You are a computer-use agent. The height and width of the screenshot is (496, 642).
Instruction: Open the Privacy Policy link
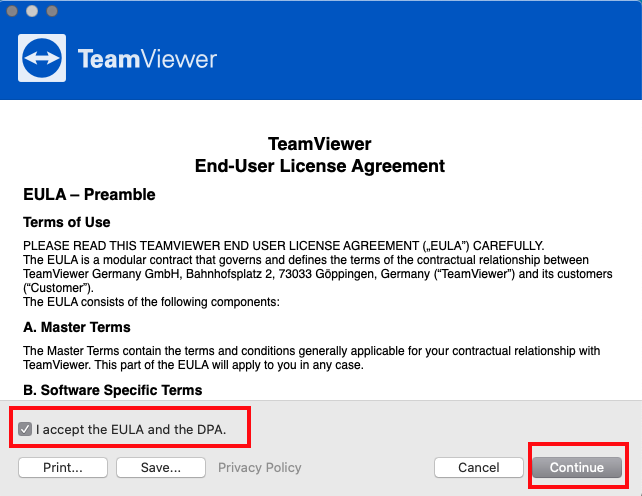point(260,467)
